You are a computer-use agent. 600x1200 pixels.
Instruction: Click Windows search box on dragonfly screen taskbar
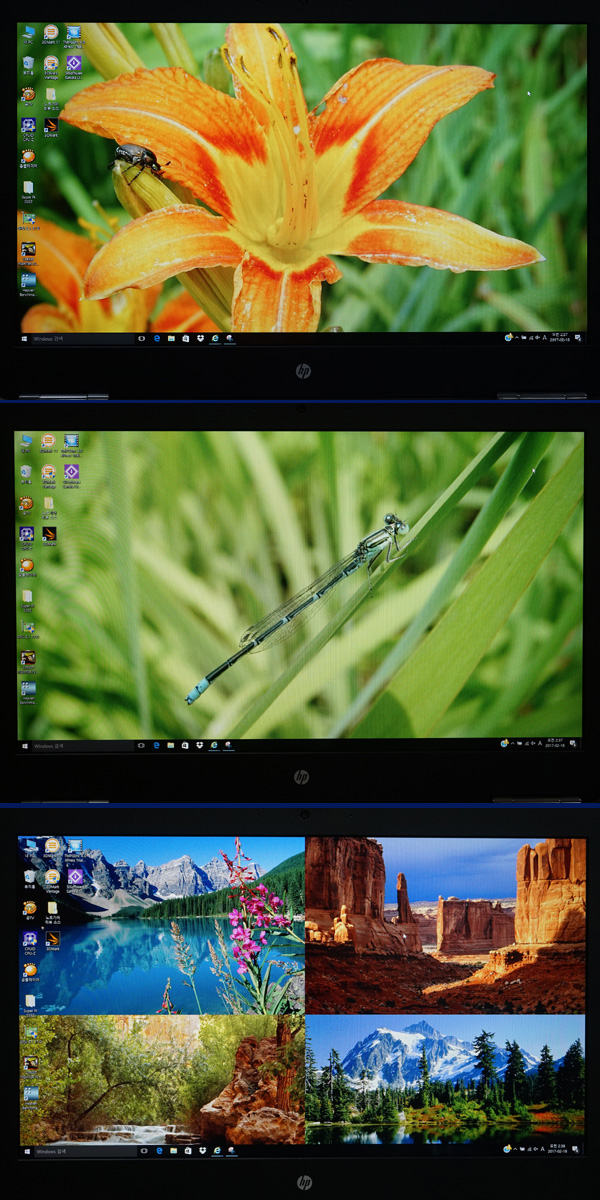[x=83, y=746]
